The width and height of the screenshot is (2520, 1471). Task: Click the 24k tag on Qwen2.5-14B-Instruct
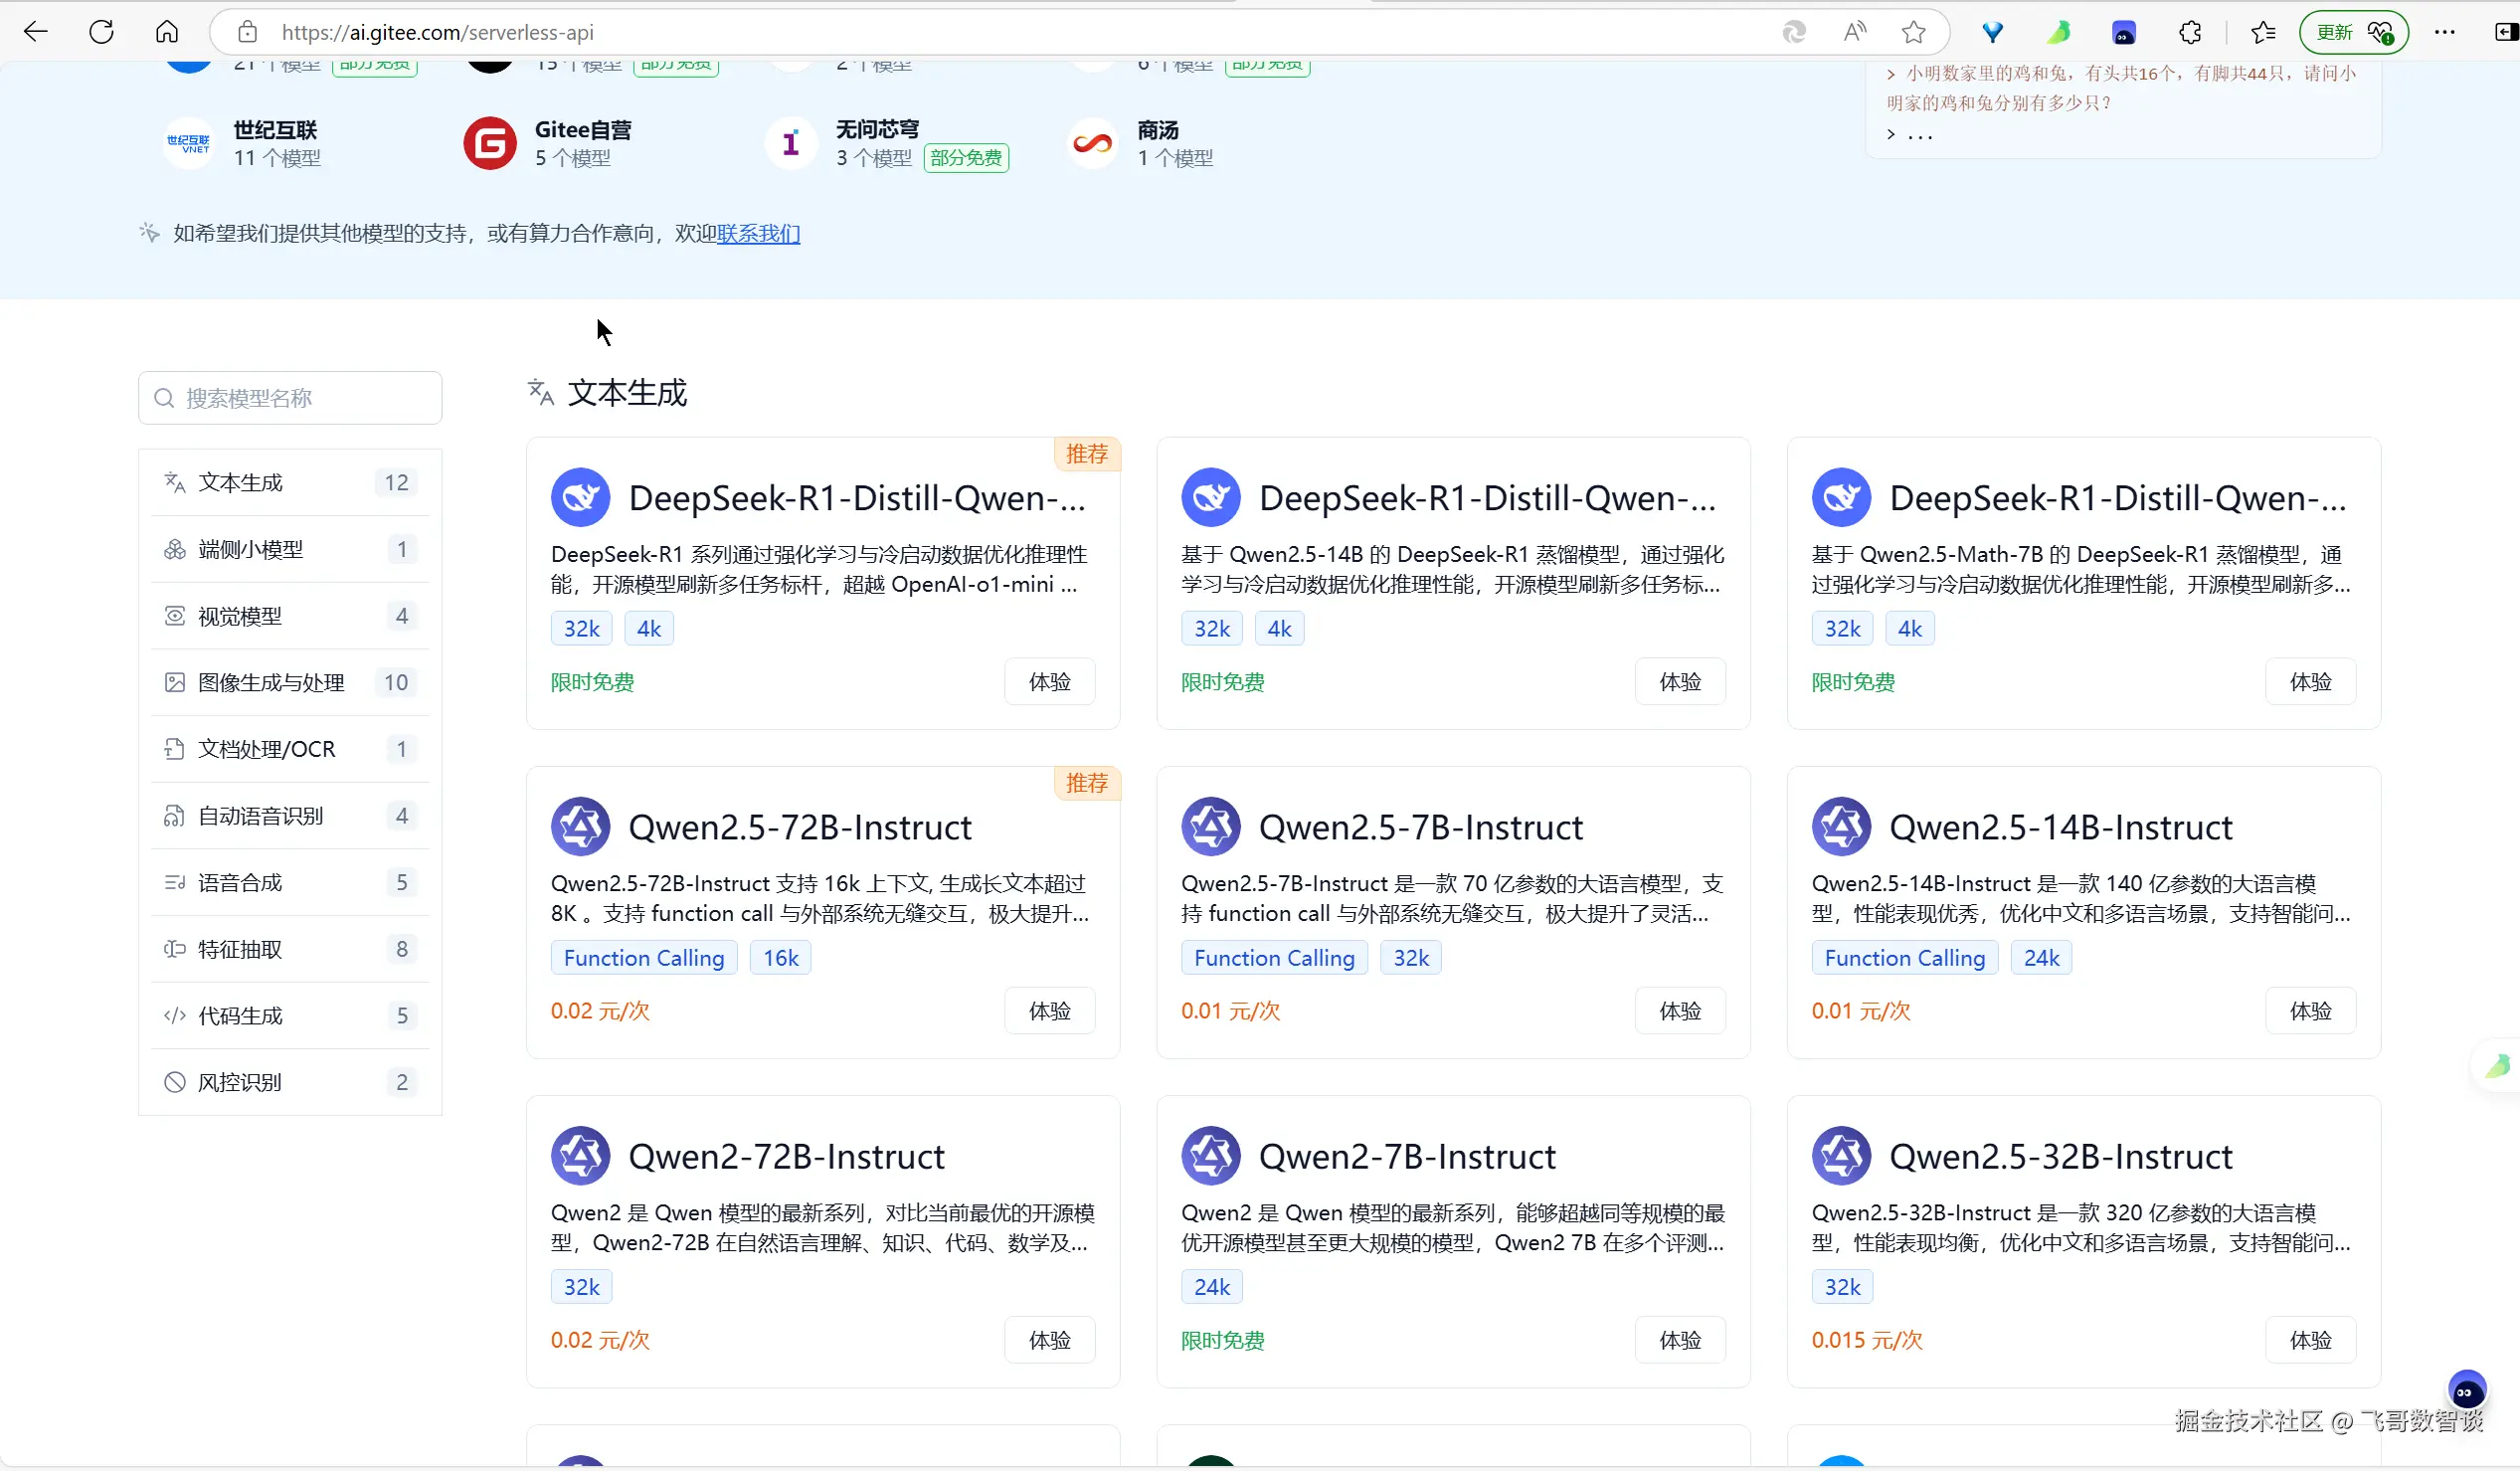pyautogui.click(x=2041, y=958)
